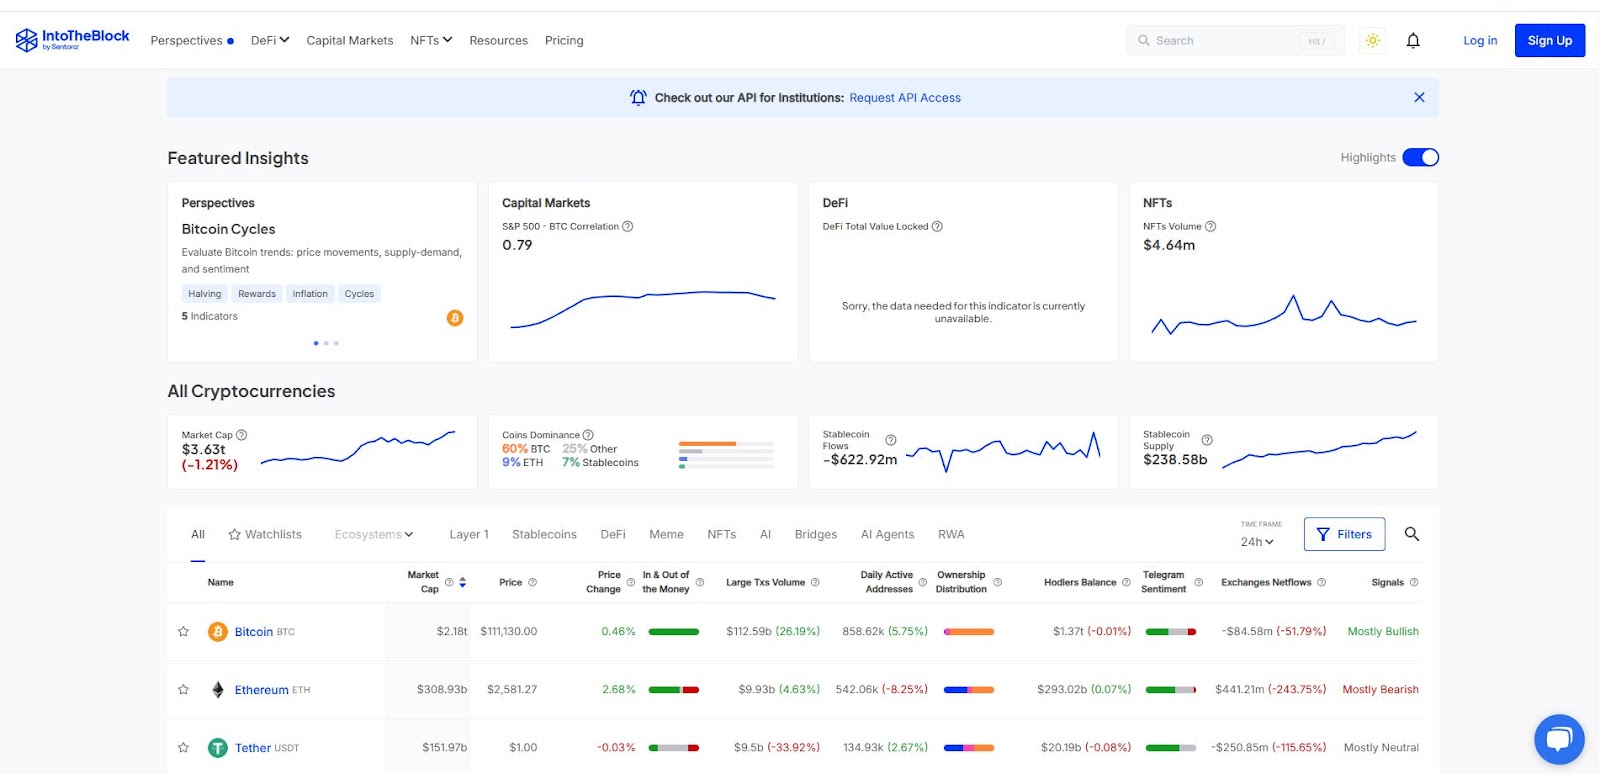1600x774 pixels.
Task: Click the S&P 500 BTC Correlation help icon
Action: point(628,226)
